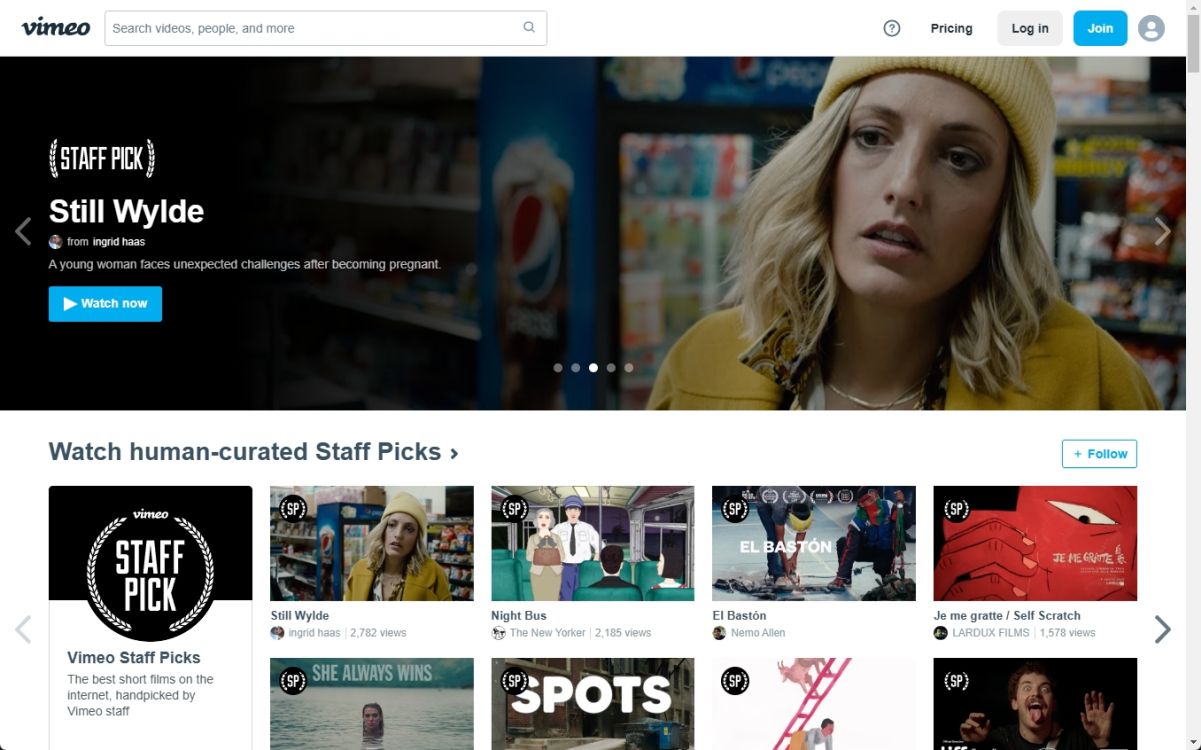Click the search magnifier icon
This screenshot has width=1201, height=750.
coord(529,28)
